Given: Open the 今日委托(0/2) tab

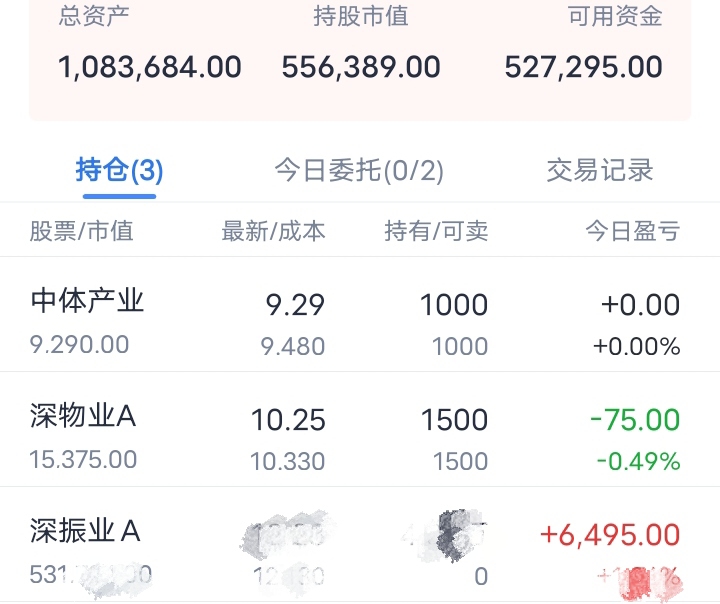Looking at the screenshot, I should tap(359, 170).
